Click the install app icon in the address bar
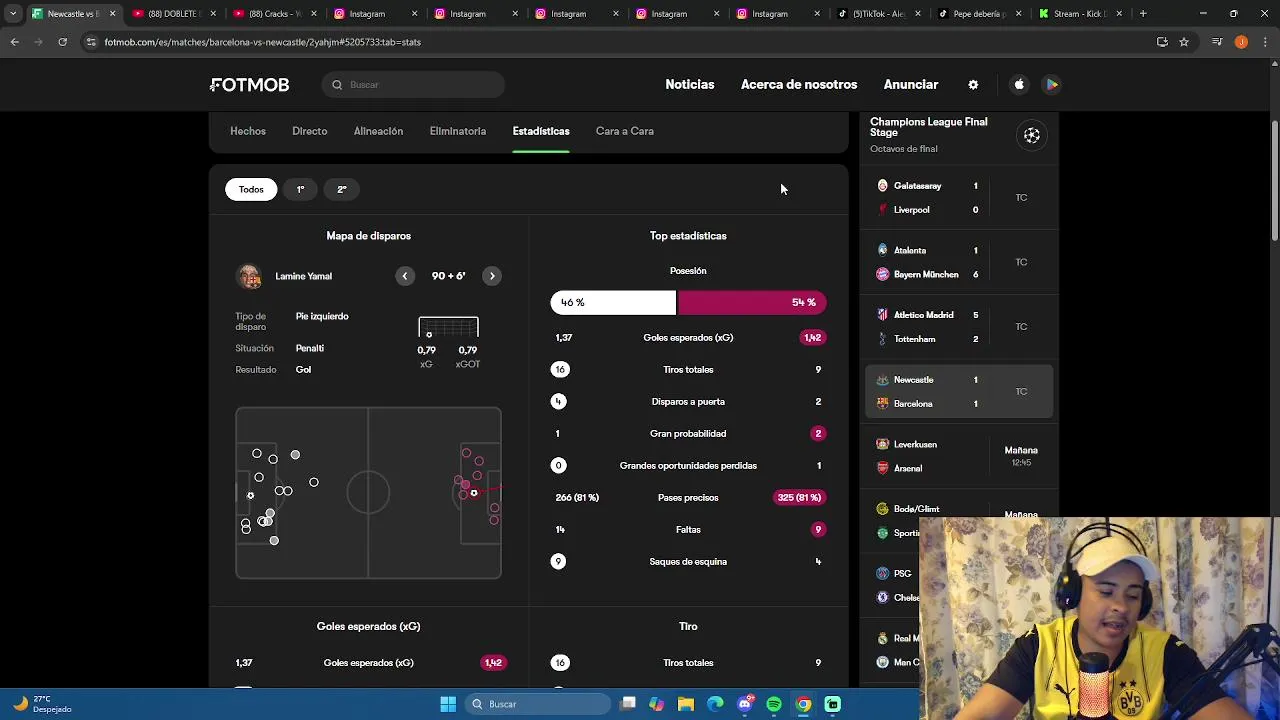1280x720 pixels. 1162,42
